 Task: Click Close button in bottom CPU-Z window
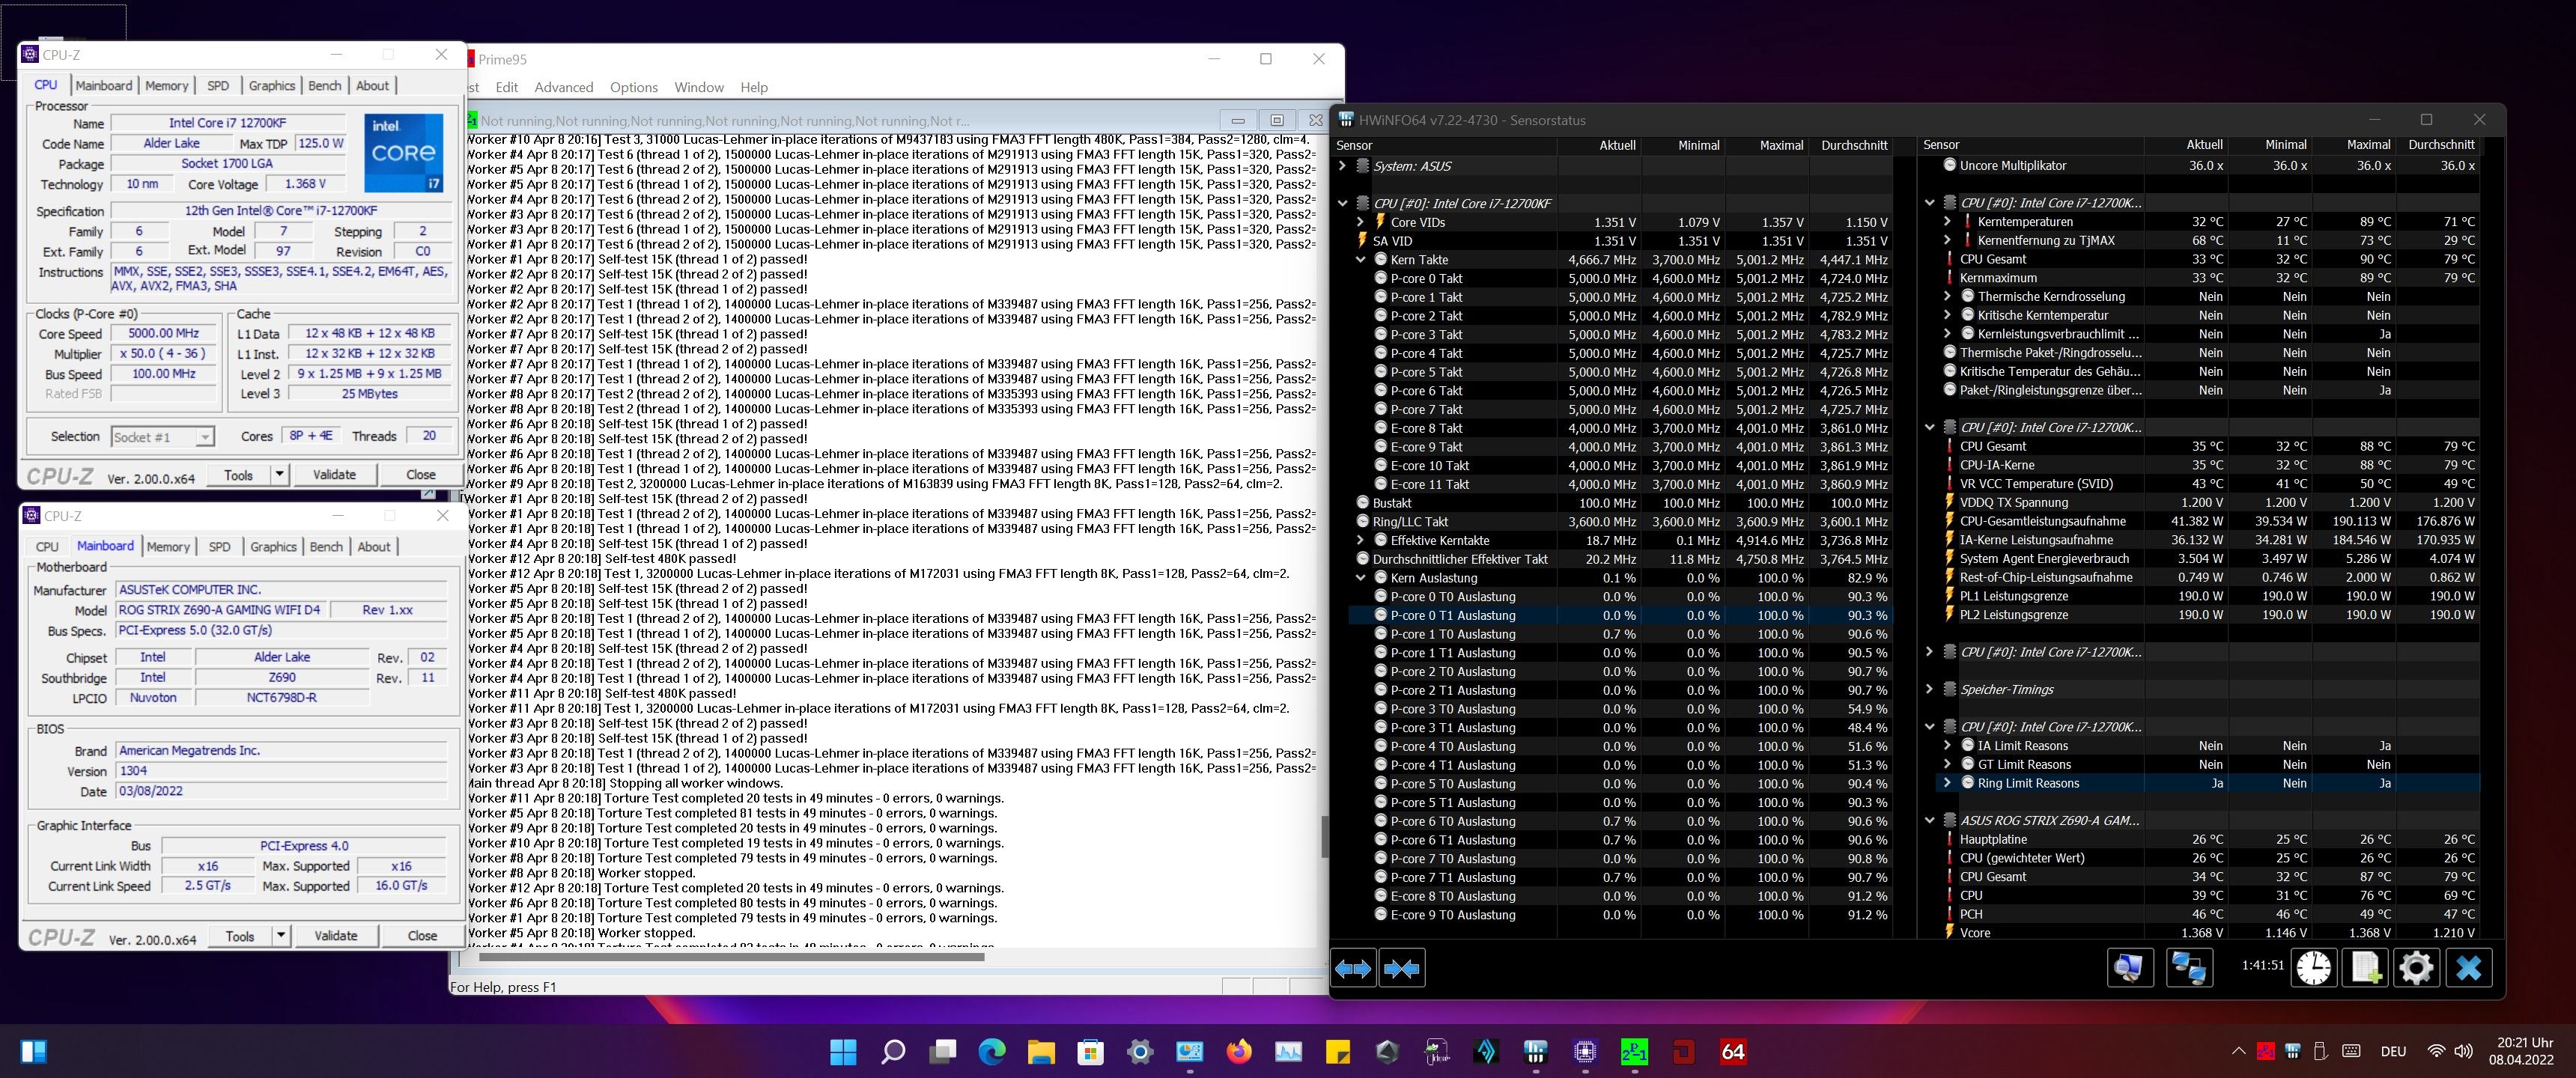[422, 936]
